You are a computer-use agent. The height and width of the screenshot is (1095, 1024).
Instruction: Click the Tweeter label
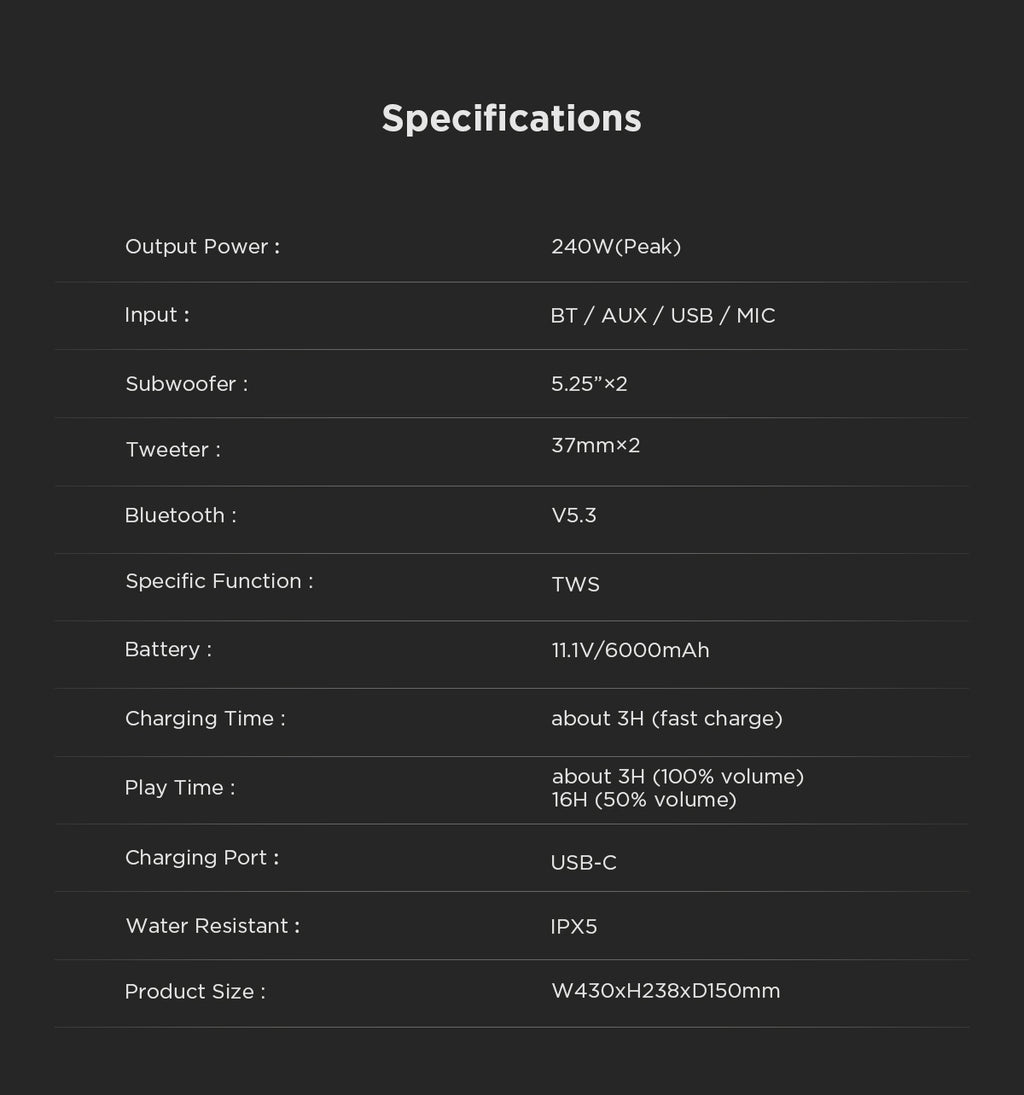173,450
